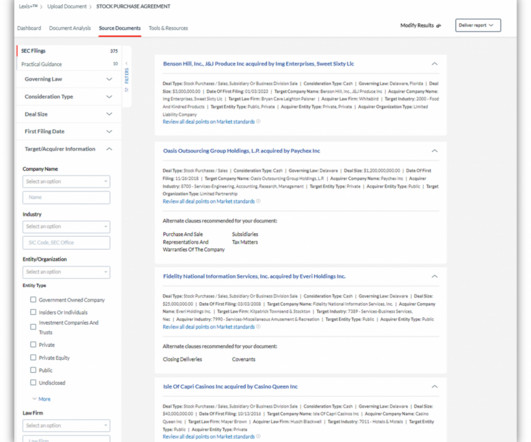531x442 pixels.
Task: Select the Source Documents tab
Action: [120, 28]
